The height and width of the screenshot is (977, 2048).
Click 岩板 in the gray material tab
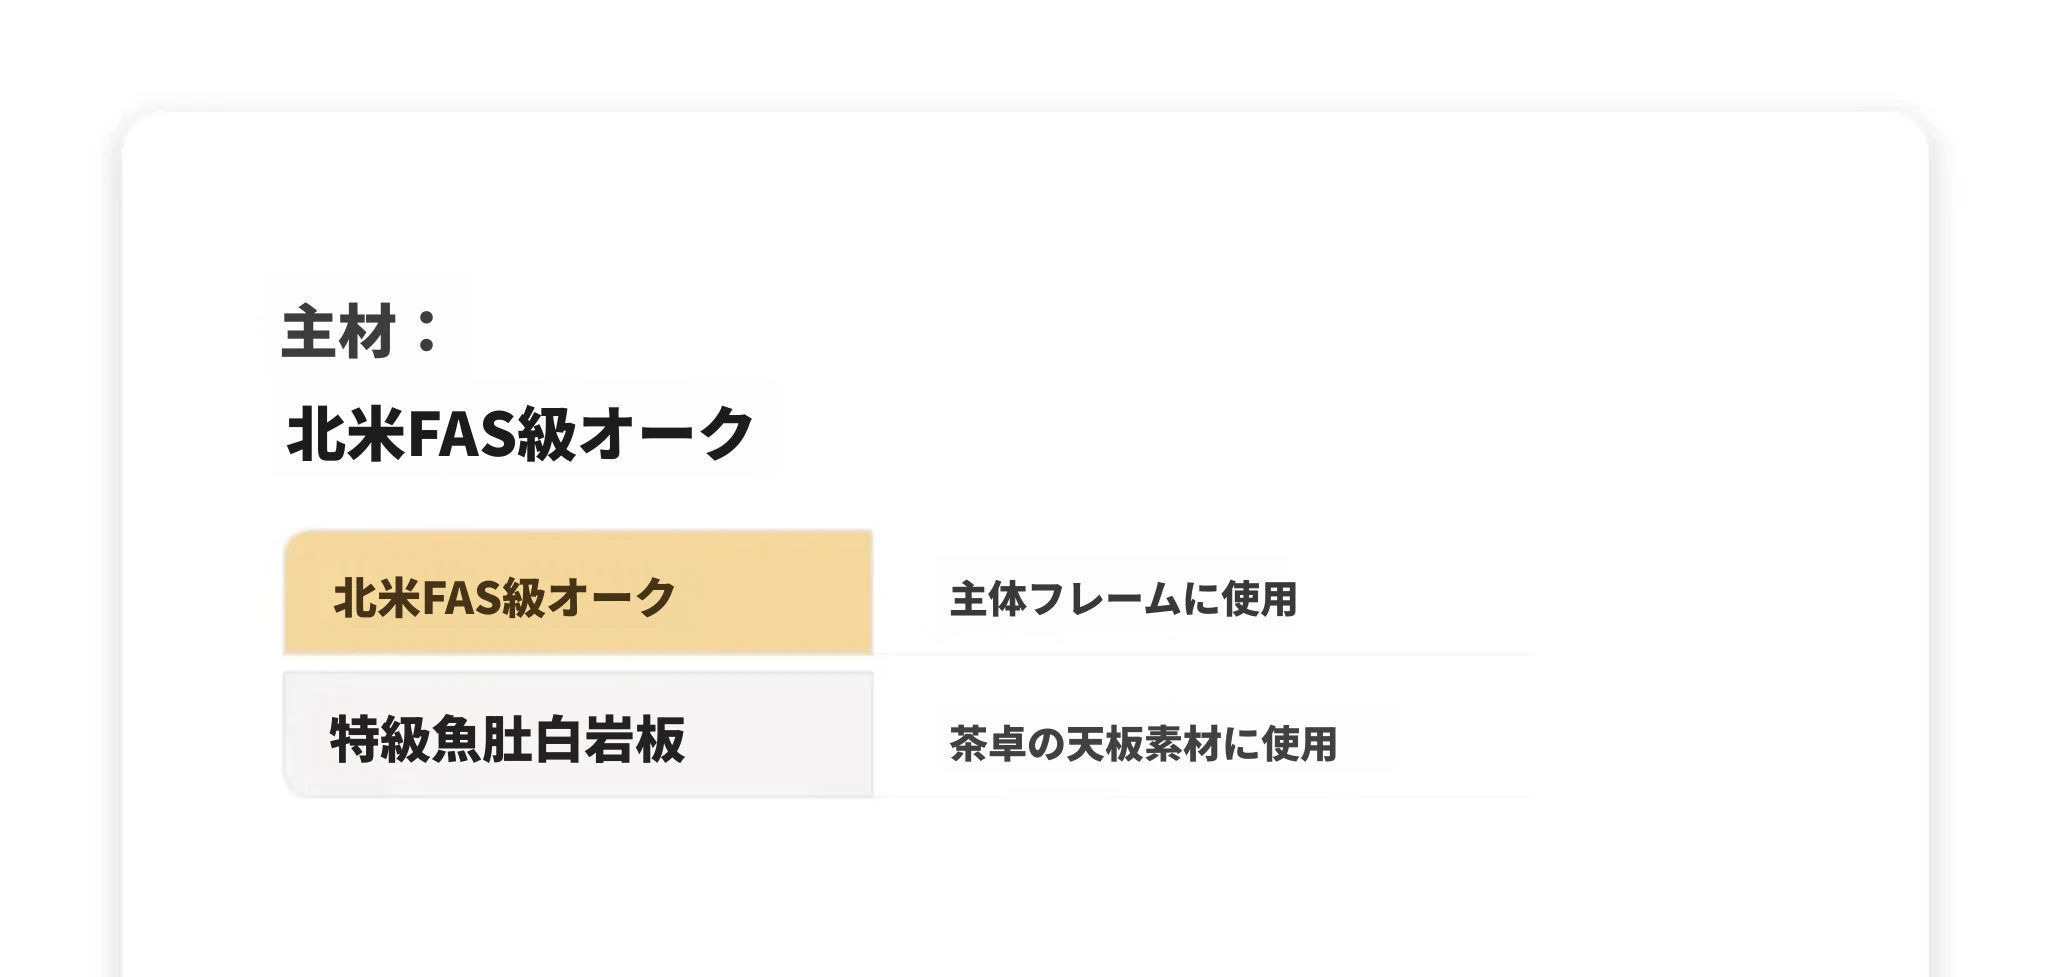point(634,740)
